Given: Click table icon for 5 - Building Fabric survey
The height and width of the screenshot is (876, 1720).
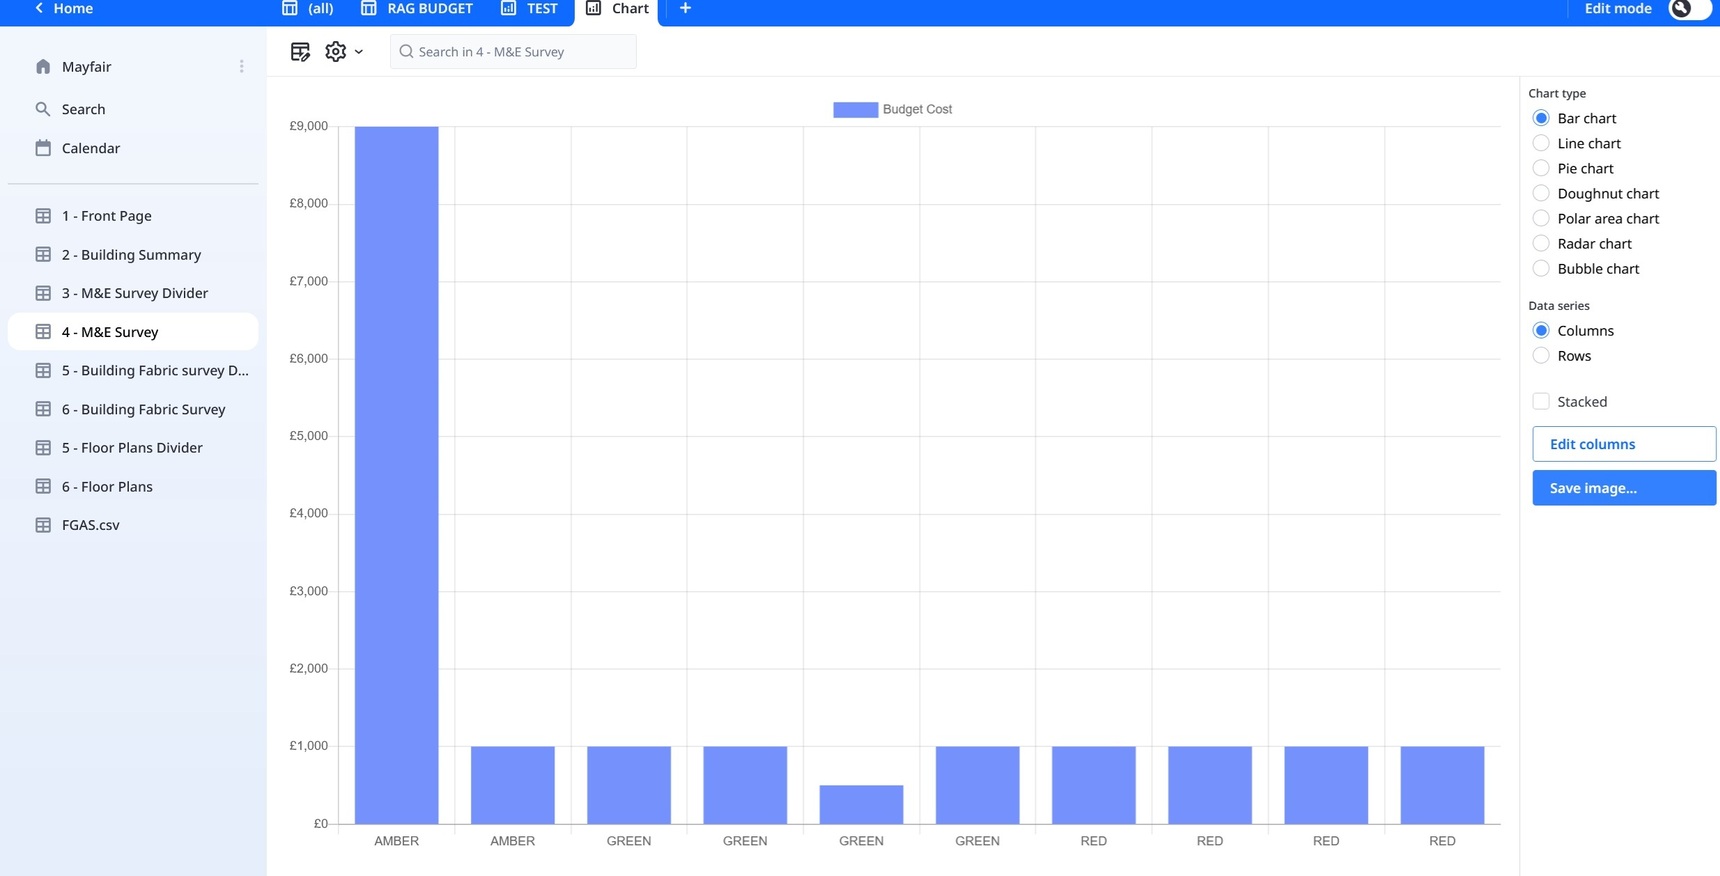Looking at the screenshot, I should pyautogui.click(x=43, y=371).
